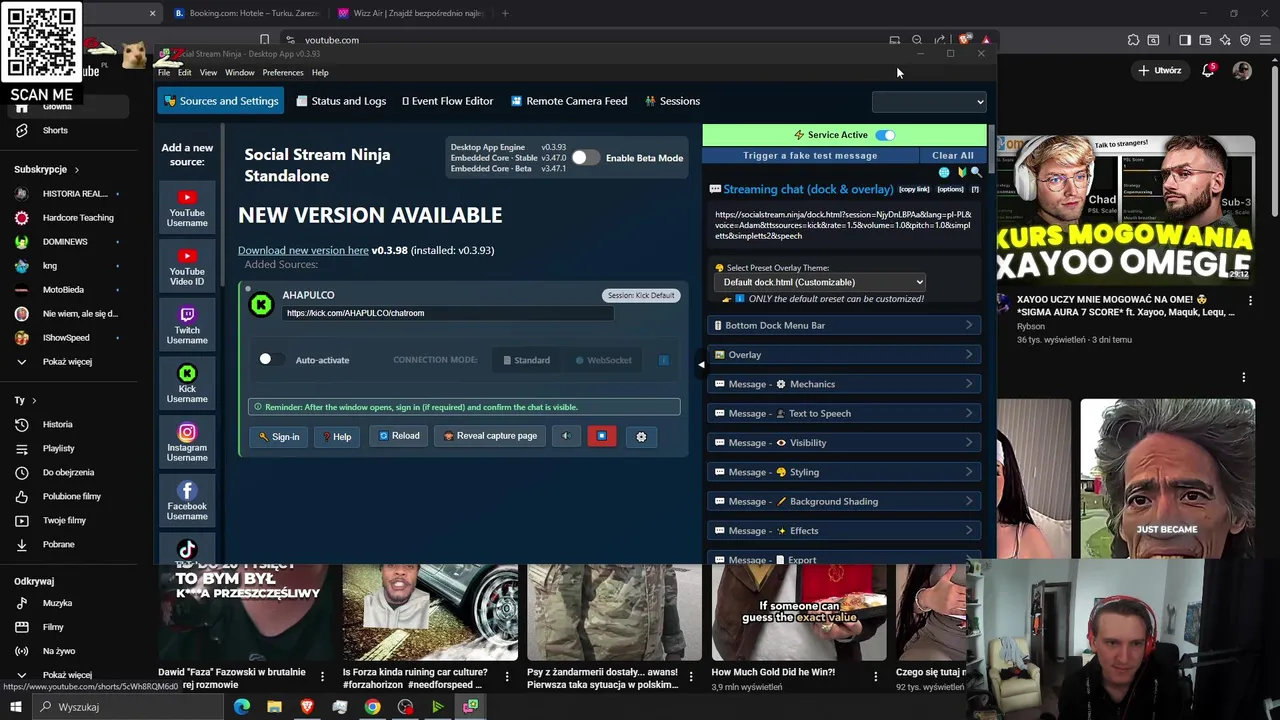This screenshot has width=1280, height=720.
Task: Expand the Bottom Dock Menu Bar section
Action: pyautogui.click(x=844, y=325)
